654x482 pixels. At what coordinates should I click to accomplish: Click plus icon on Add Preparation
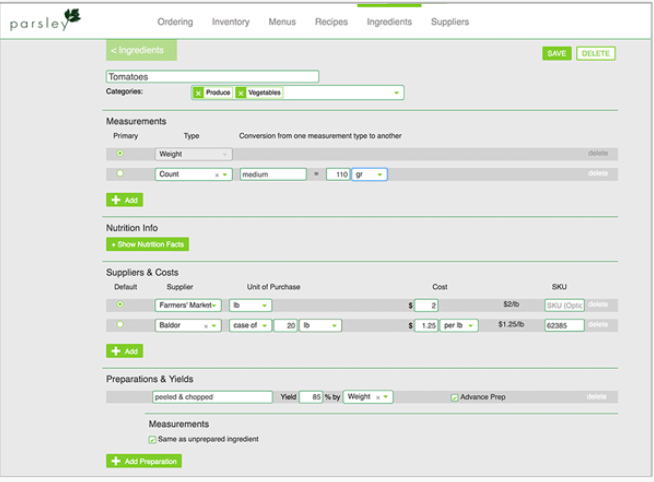(116, 461)
